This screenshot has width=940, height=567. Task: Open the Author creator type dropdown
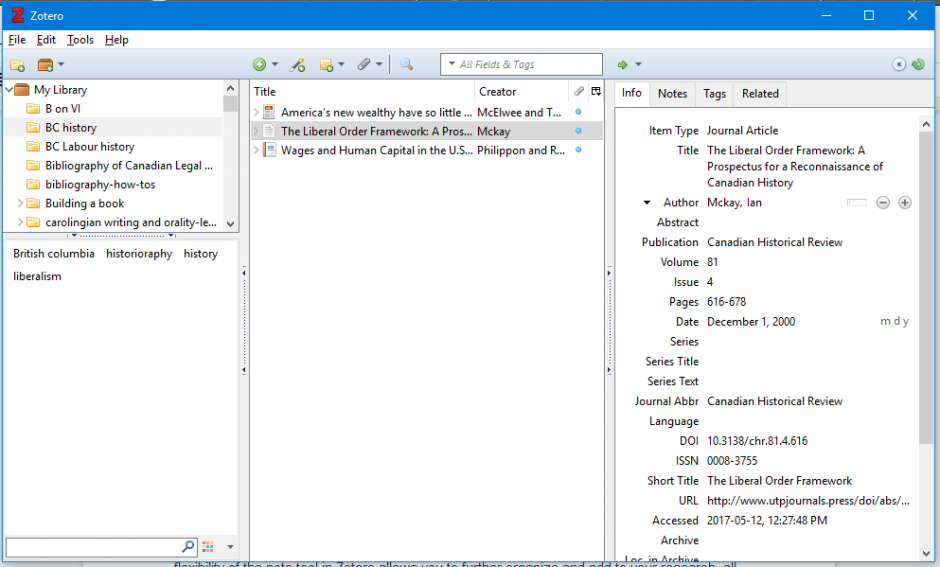[x=647, y=203]
